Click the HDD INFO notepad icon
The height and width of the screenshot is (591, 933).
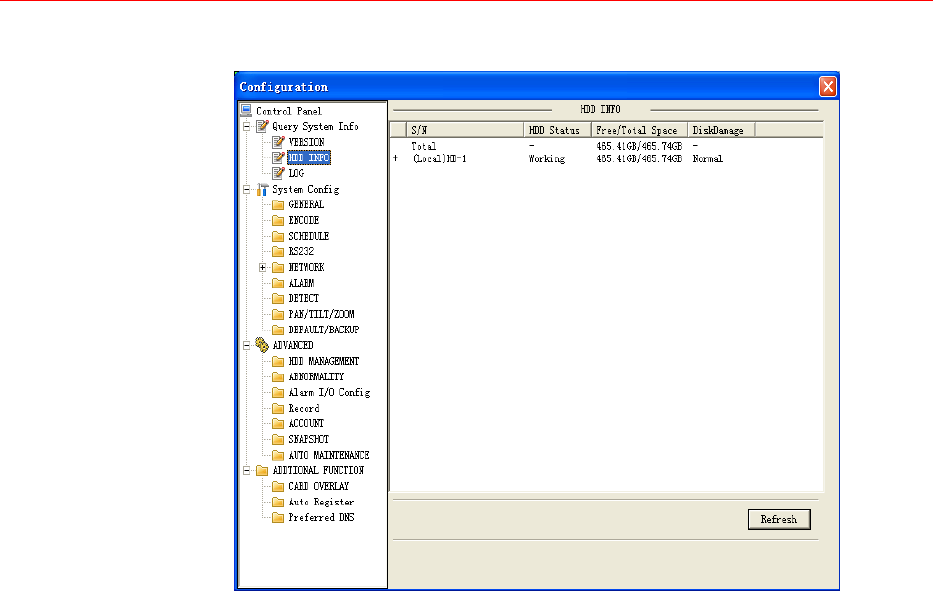coord(278,157)
